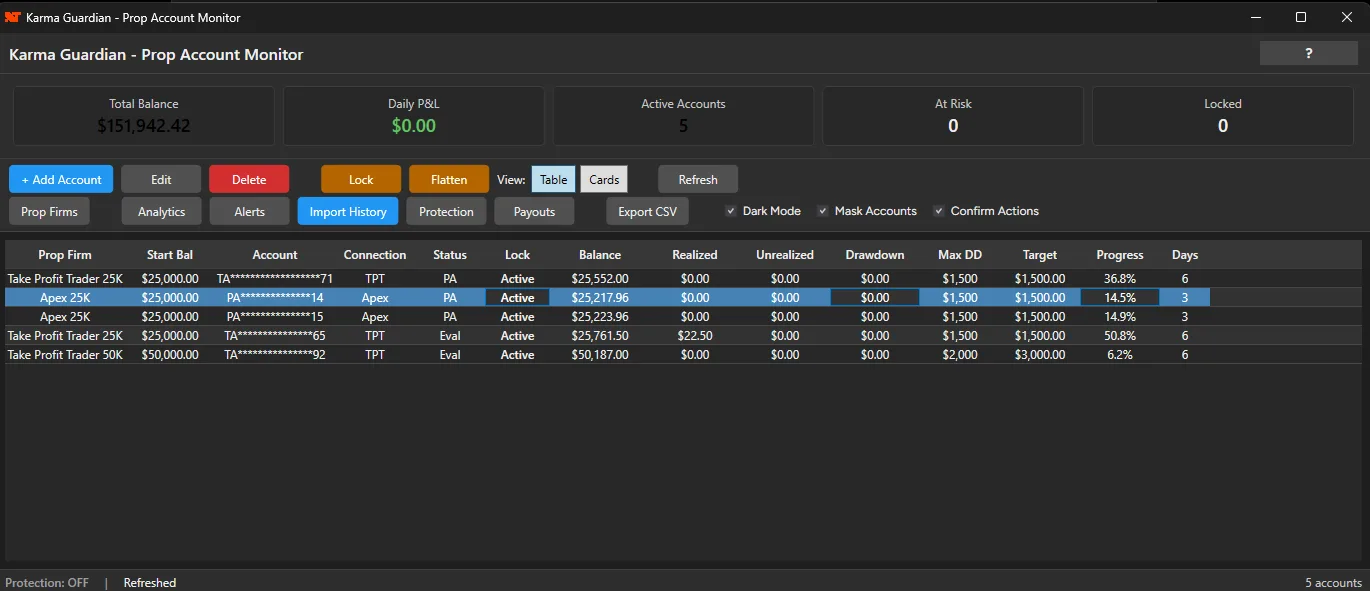Click the $25,223.96 balance cell
The height and width of the screenshot is (591, 1370).
[x=600, y=317]
